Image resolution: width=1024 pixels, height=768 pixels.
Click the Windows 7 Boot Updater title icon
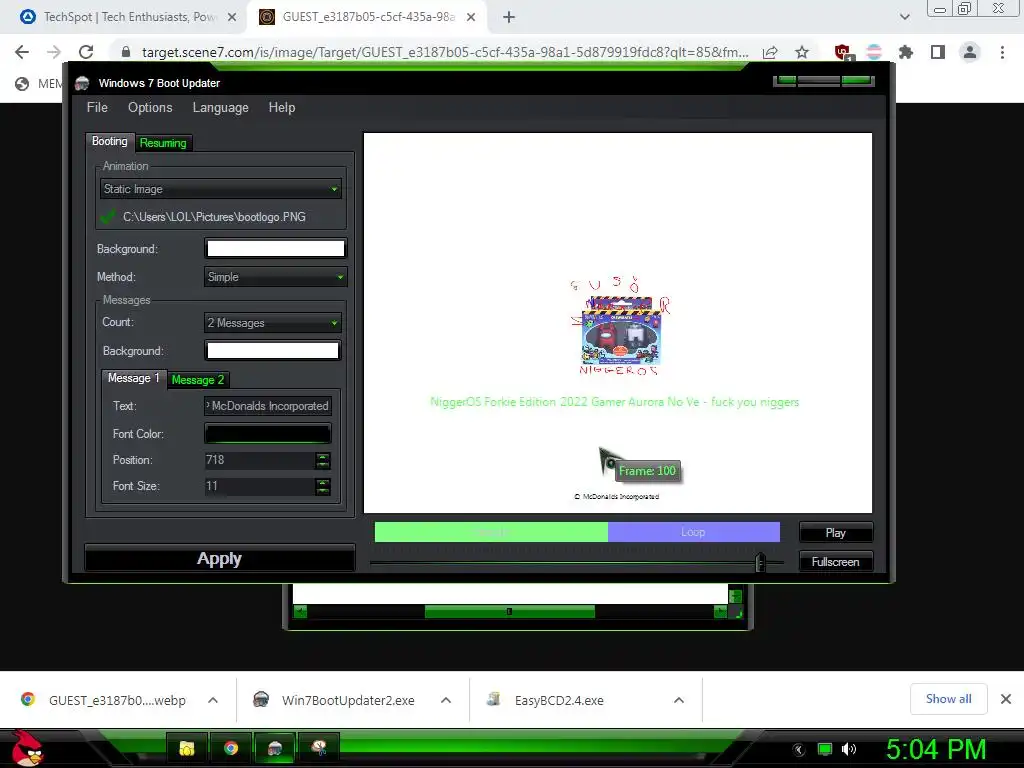pos(82,83)
